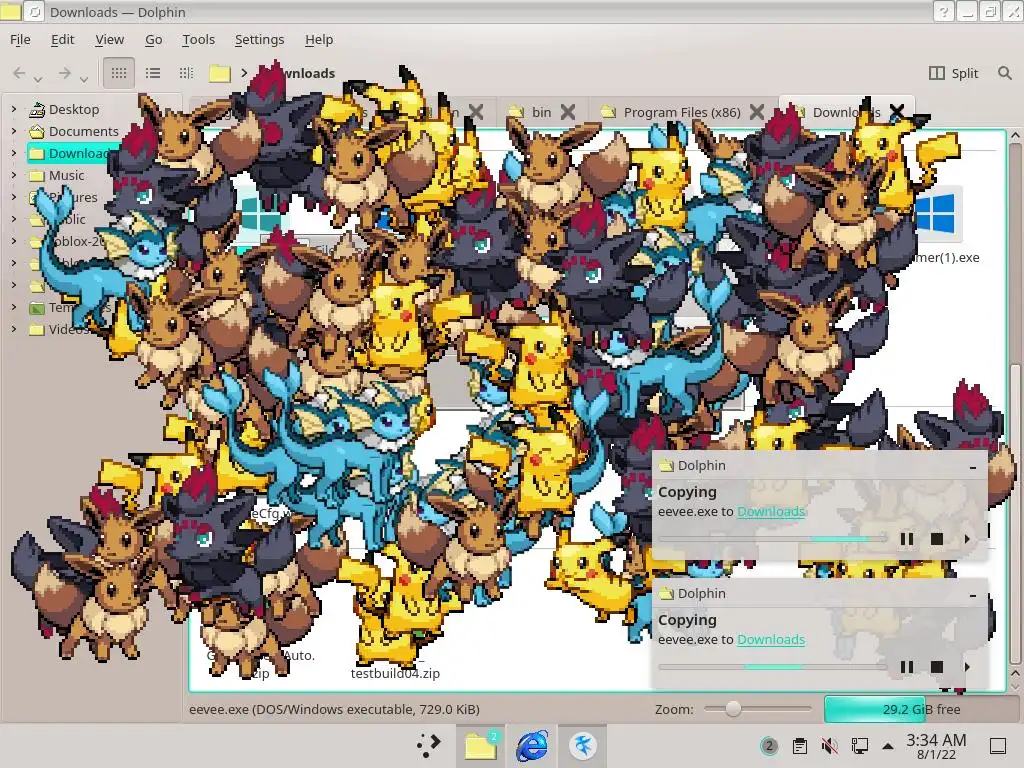
Task: Show hidden system tray icons arrow
Action: tap(888, 746)
